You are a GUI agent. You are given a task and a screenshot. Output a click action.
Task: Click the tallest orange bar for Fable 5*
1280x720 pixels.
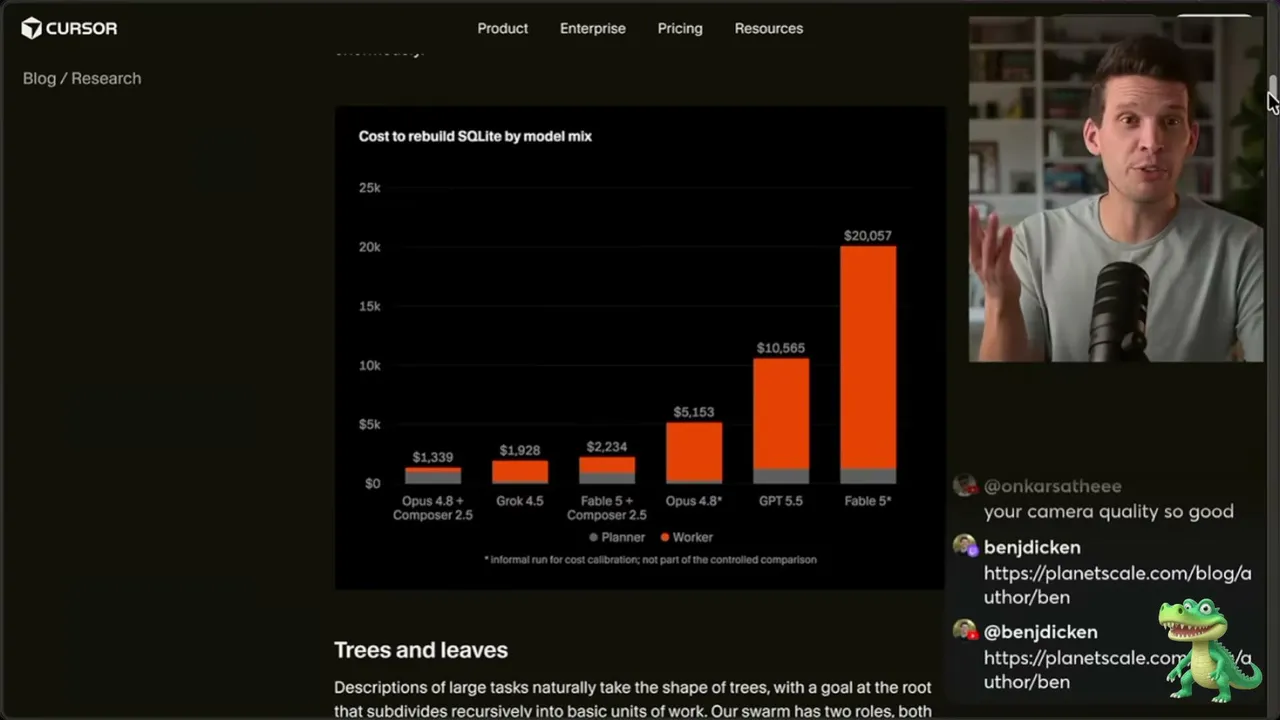(868, 357)
